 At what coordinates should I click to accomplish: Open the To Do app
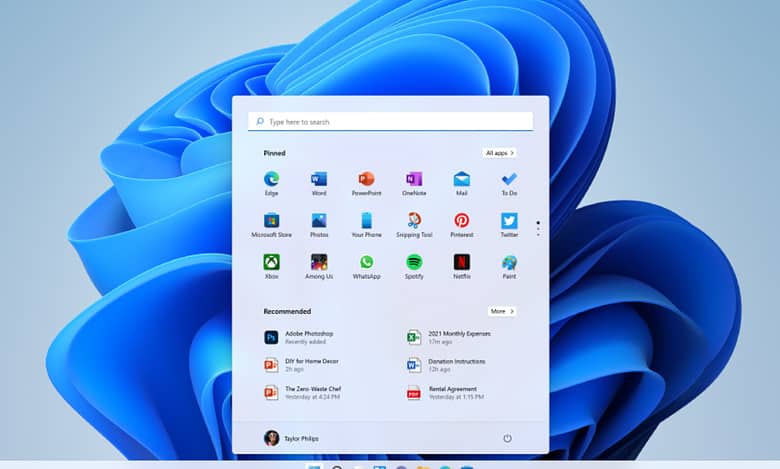click(x=509, y=183)
